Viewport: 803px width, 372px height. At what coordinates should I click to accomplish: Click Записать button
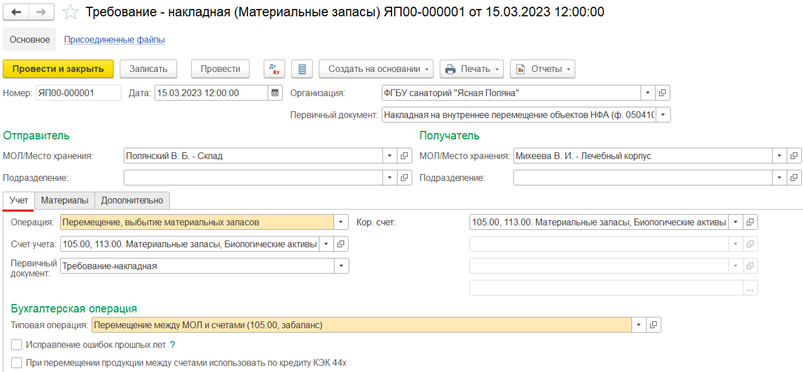pyautogui.click(x=148, y=69)
